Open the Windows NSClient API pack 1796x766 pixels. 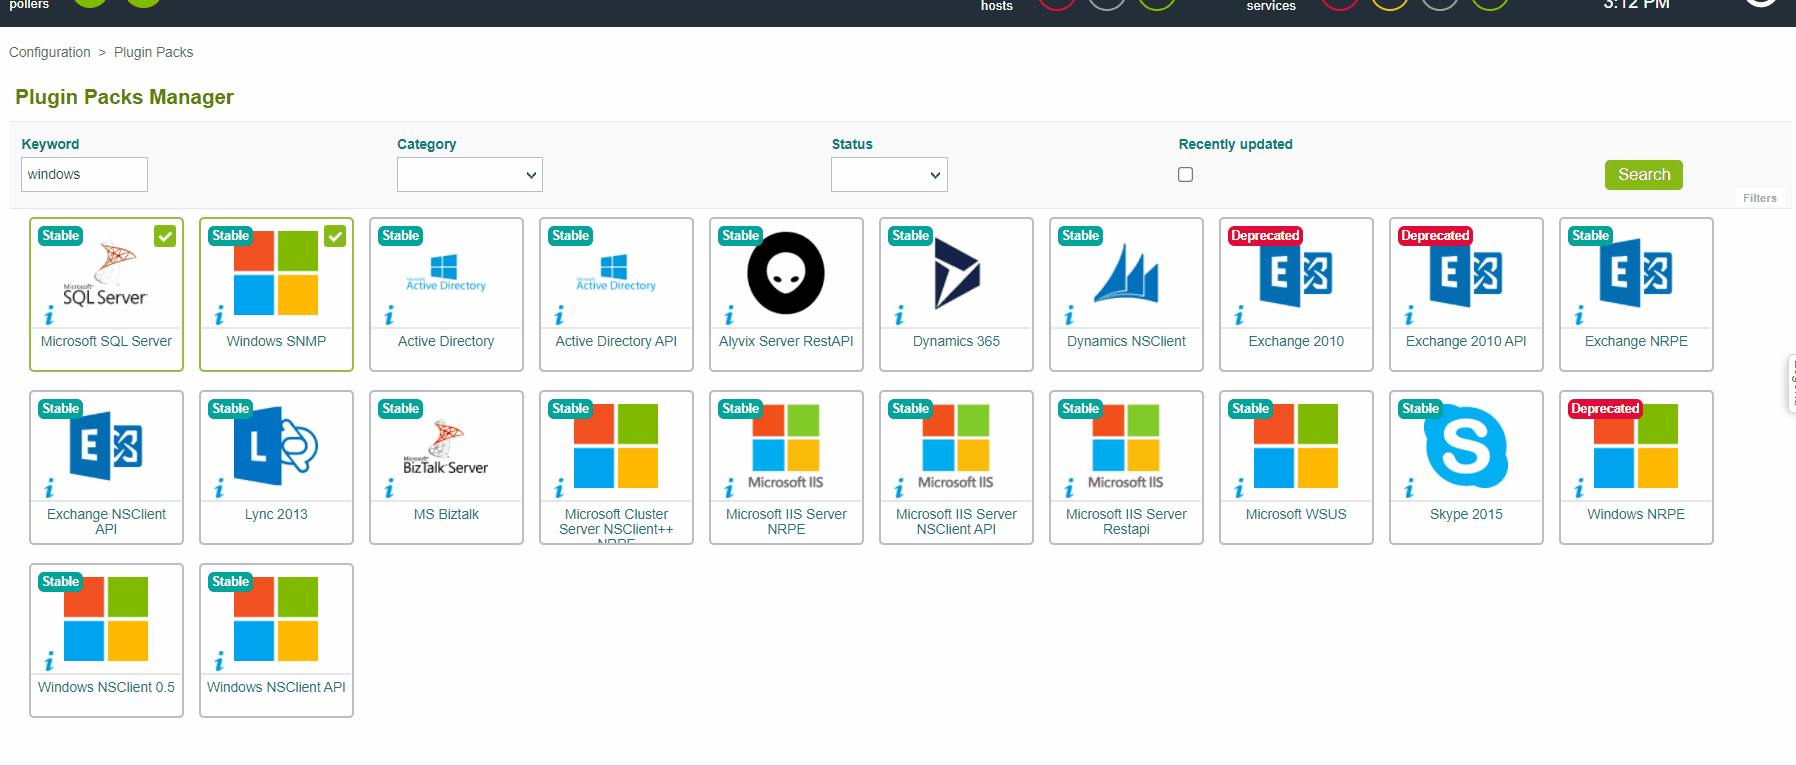pos(276,620)
